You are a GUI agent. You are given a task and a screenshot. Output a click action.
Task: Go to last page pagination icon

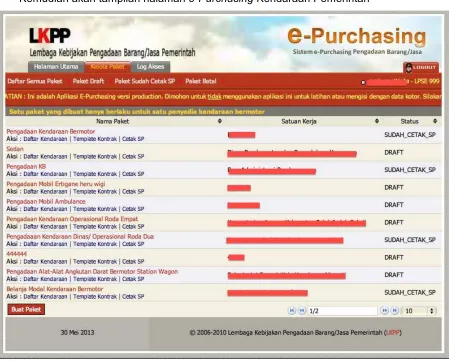click(395, 311)
